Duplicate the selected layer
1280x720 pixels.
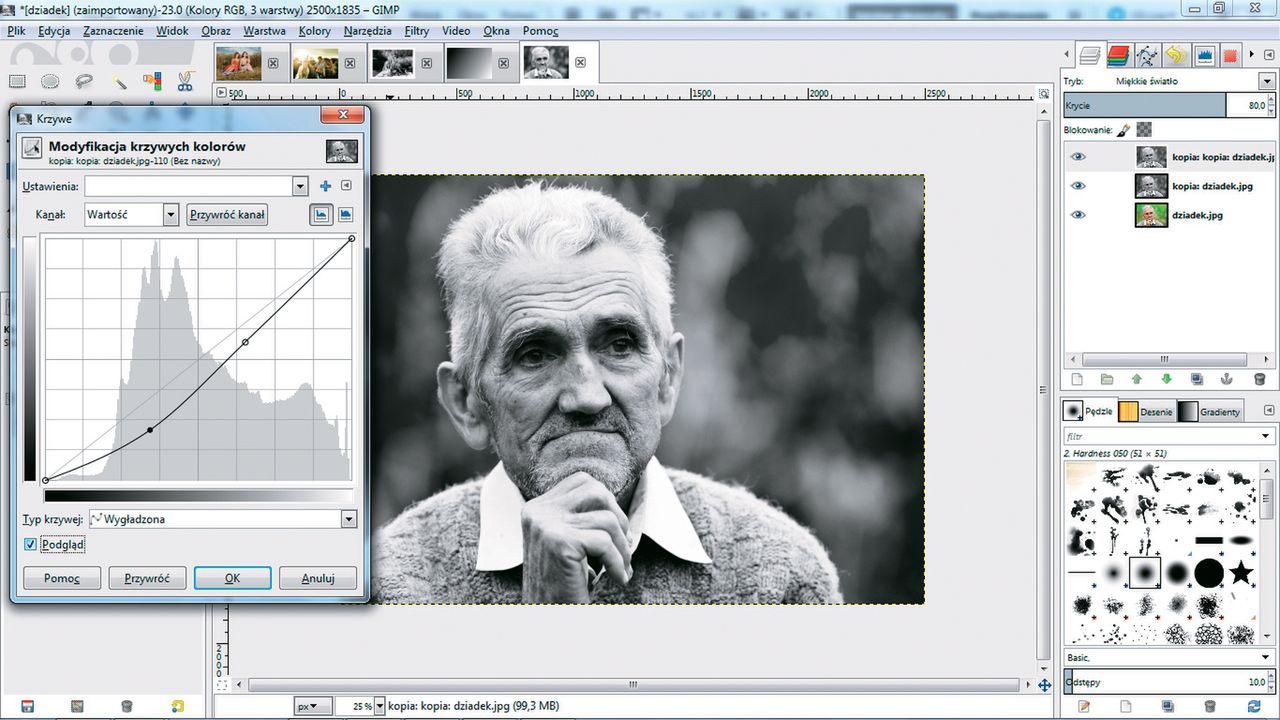(x=1197, y=379)
